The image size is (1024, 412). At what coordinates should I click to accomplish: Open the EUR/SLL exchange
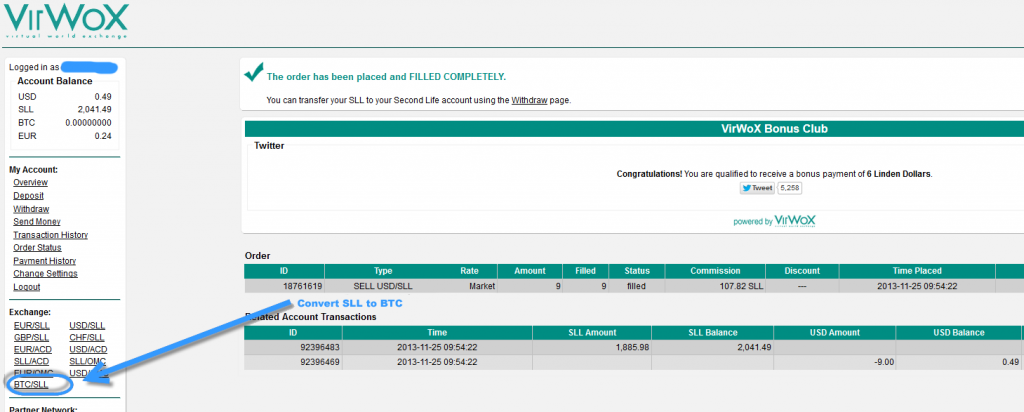click(x=31, y=325)
